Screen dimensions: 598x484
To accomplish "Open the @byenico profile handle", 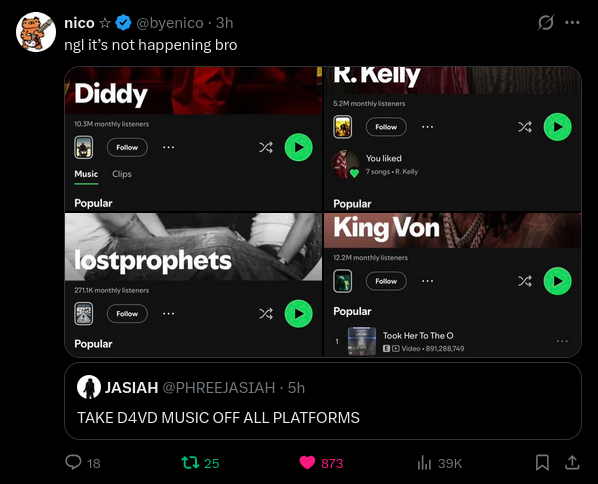I will tap(170, 23).
